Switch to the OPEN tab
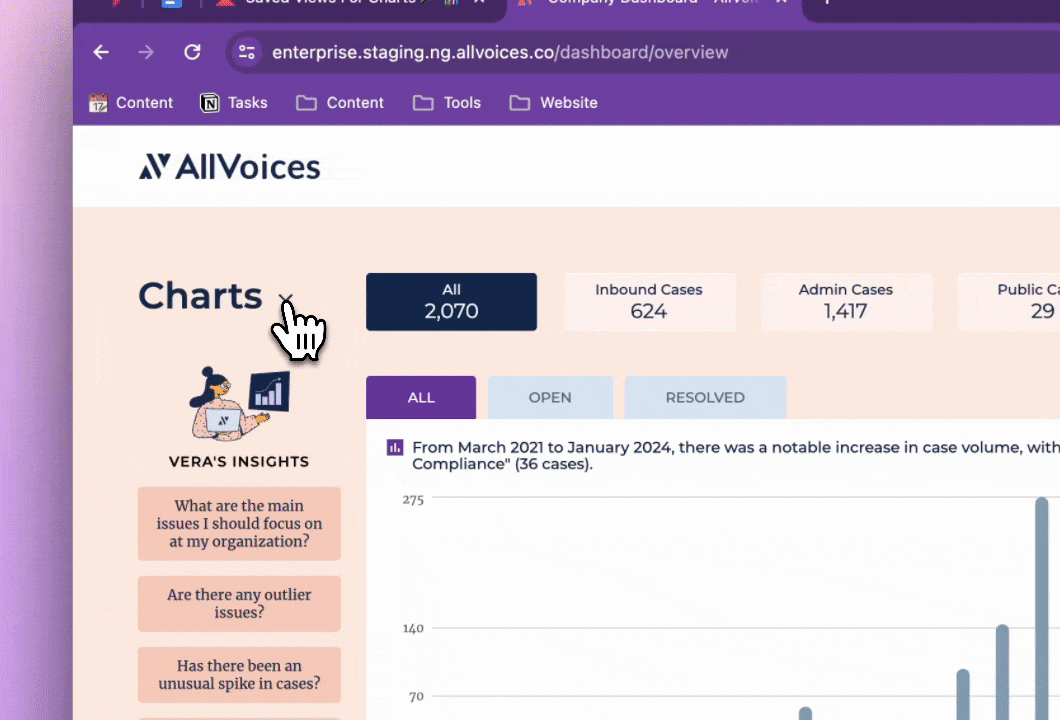The height and width of the screenshot is (720, 1060). tap(550, 398)
